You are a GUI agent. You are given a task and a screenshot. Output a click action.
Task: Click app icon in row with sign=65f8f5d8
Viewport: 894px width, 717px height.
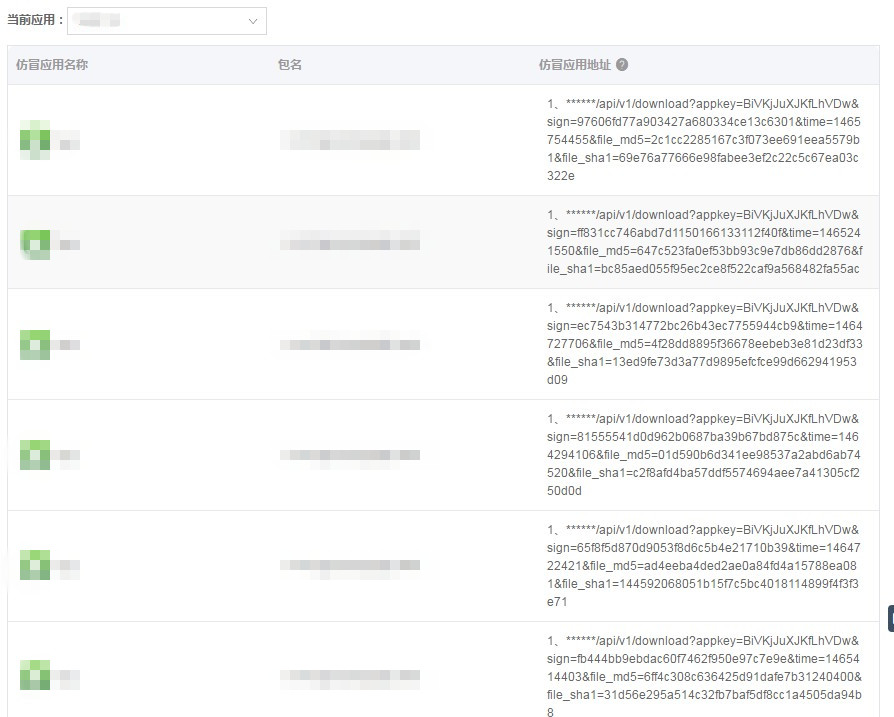tap(35, 565)
